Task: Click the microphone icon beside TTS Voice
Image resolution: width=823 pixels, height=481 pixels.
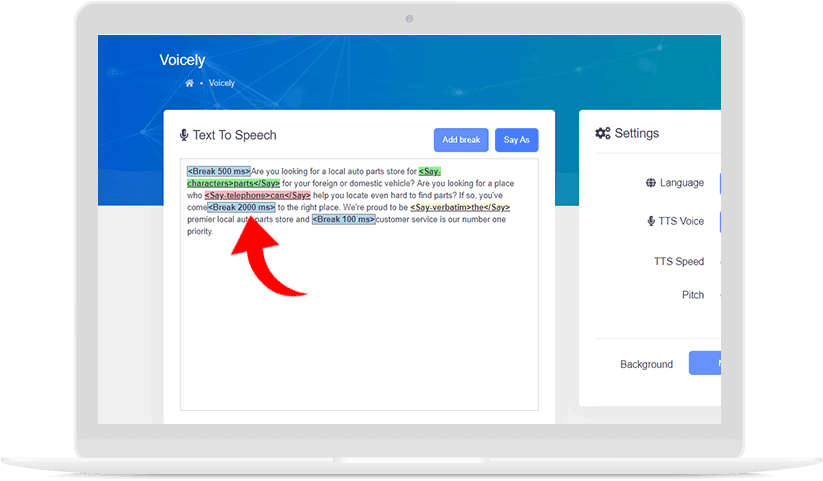Action: pos(651,221)
